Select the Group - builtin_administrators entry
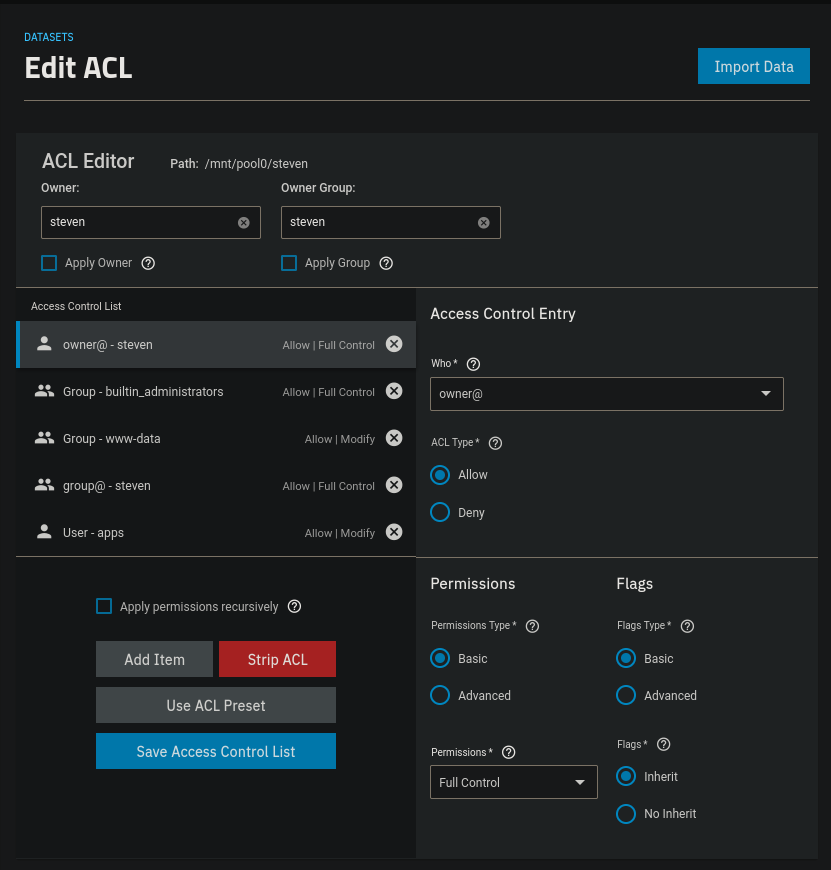 pyautogui.click(x=216, y=392)
